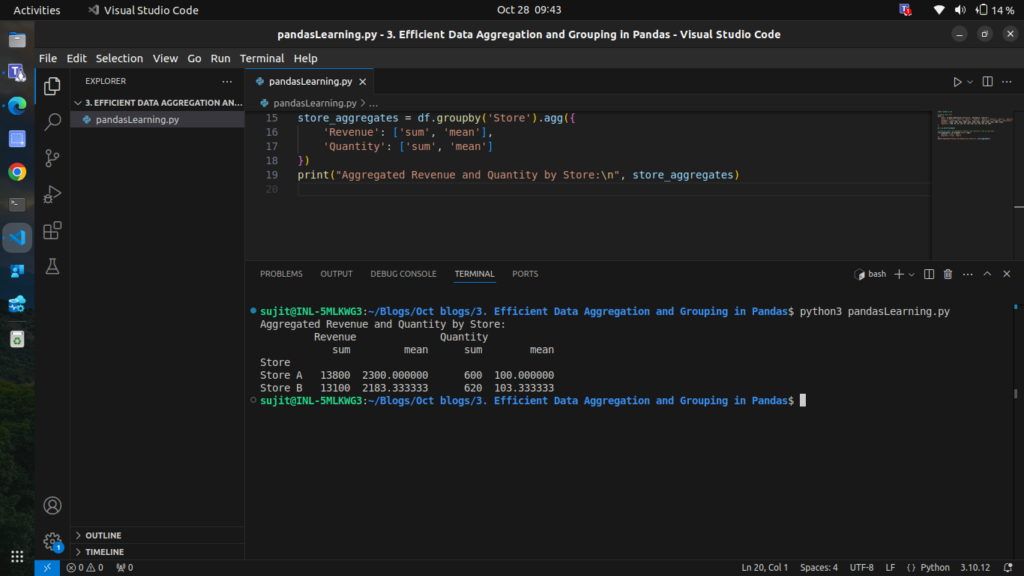Open the Testing flask icon view
Viewport: 1024px width, 576px height.
coord(53,266)
